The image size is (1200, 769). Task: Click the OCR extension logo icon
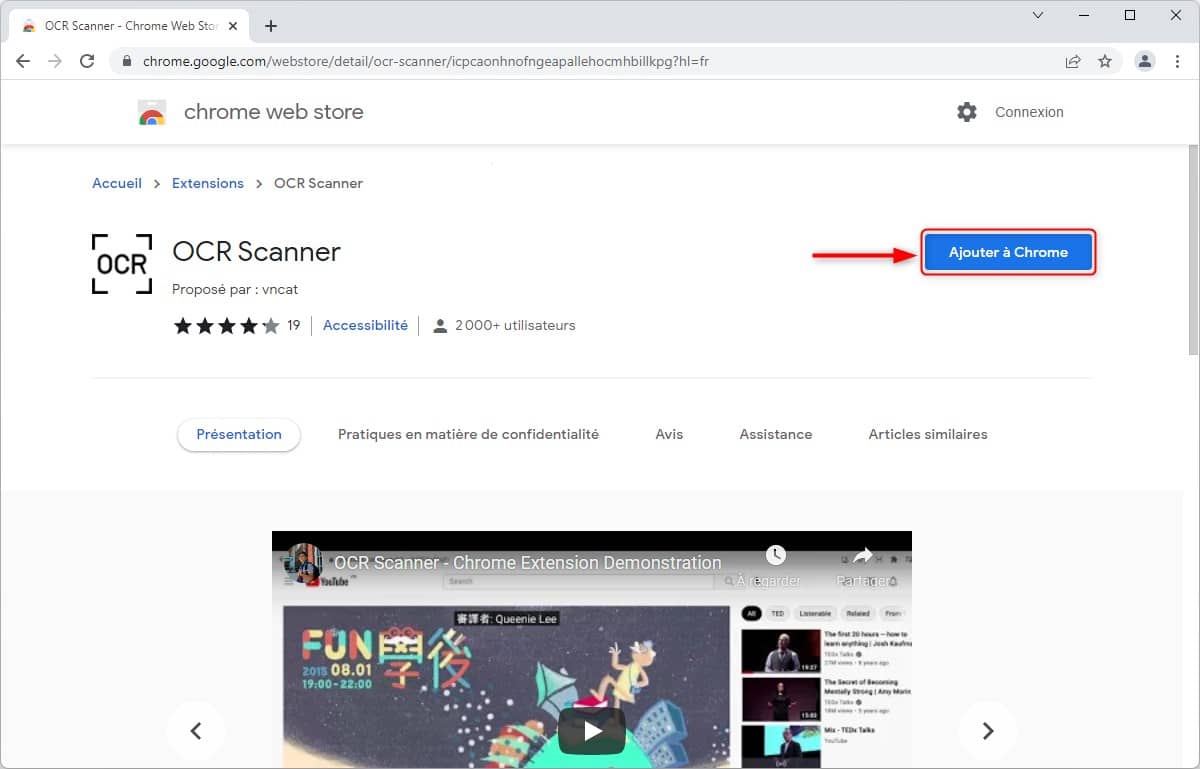pos(122,264)
